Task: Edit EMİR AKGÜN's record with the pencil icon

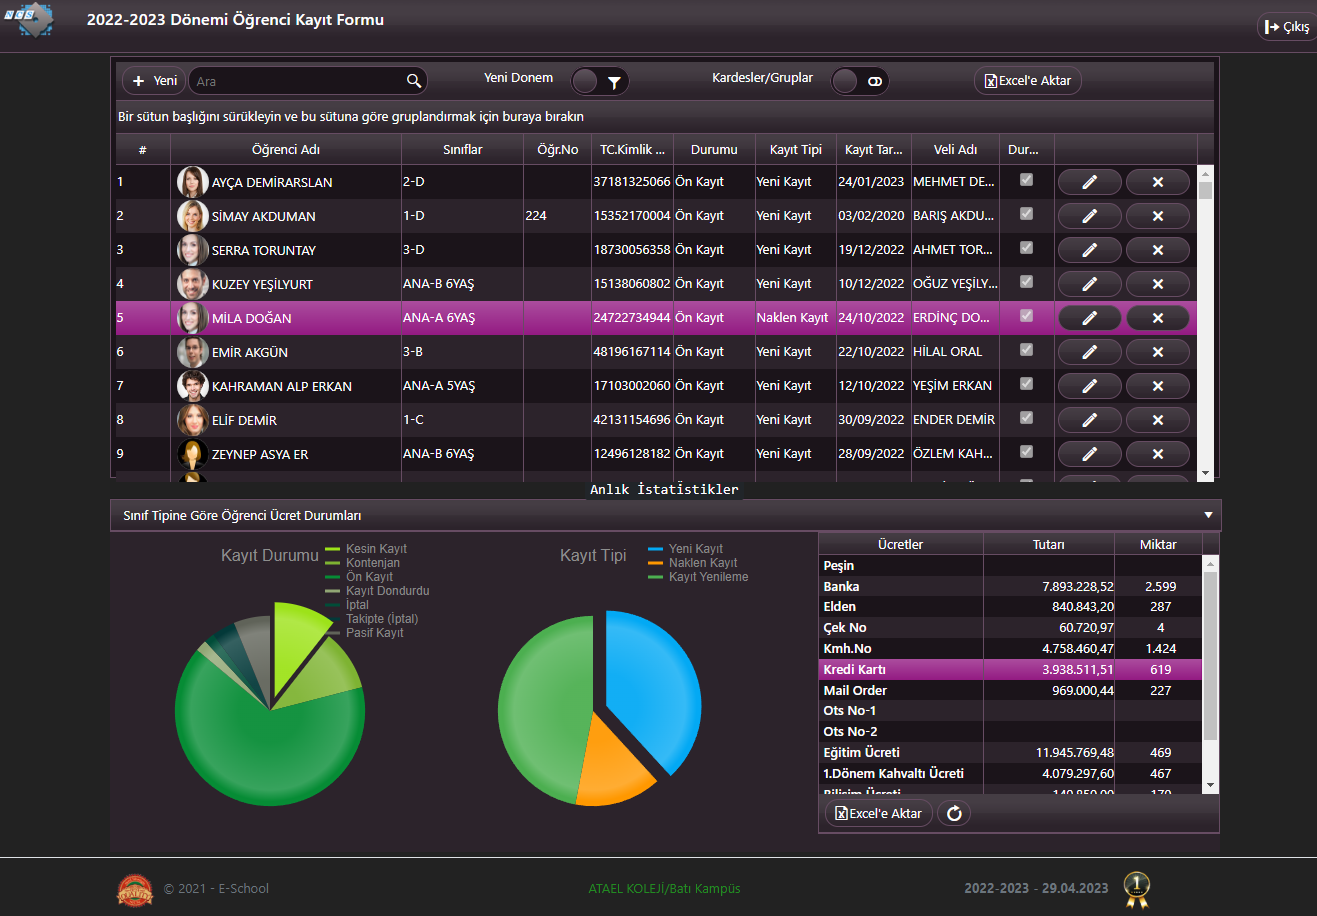Action: (x=1089, y=352)
